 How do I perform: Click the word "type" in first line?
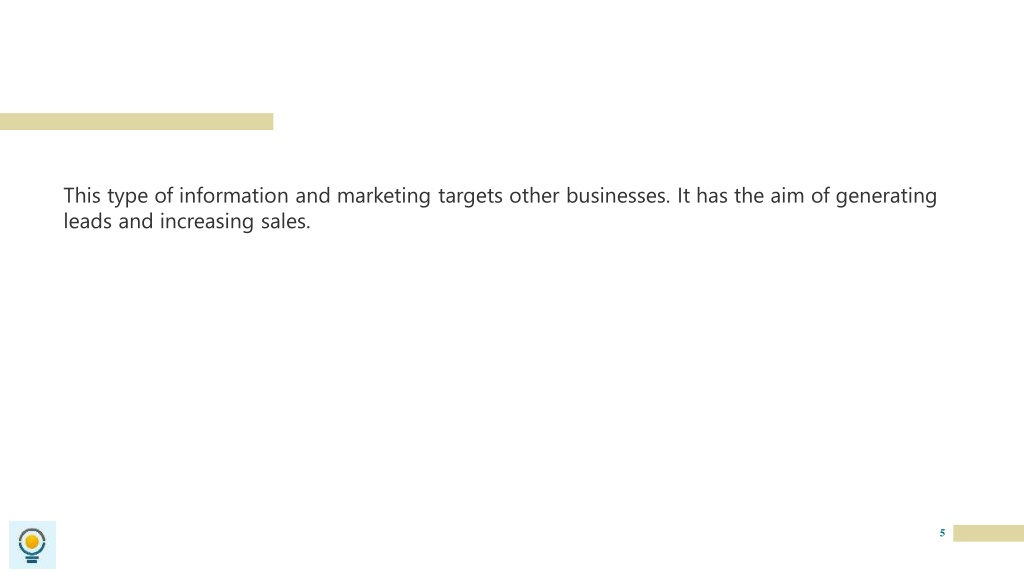127,197
